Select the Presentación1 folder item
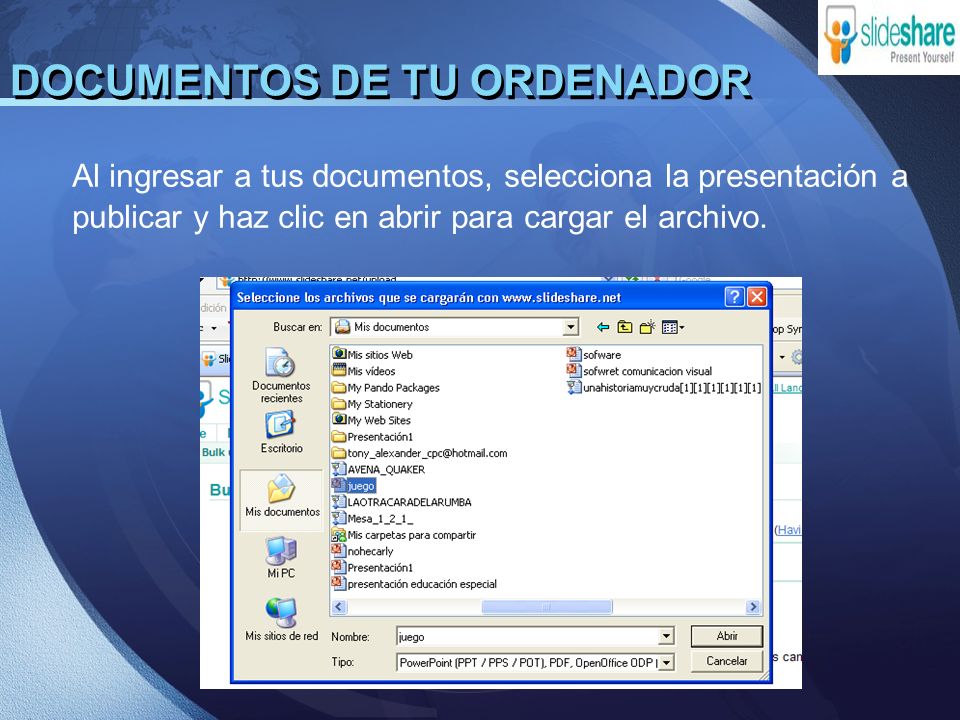Viewport: 960px width, 720px height. 372,437
